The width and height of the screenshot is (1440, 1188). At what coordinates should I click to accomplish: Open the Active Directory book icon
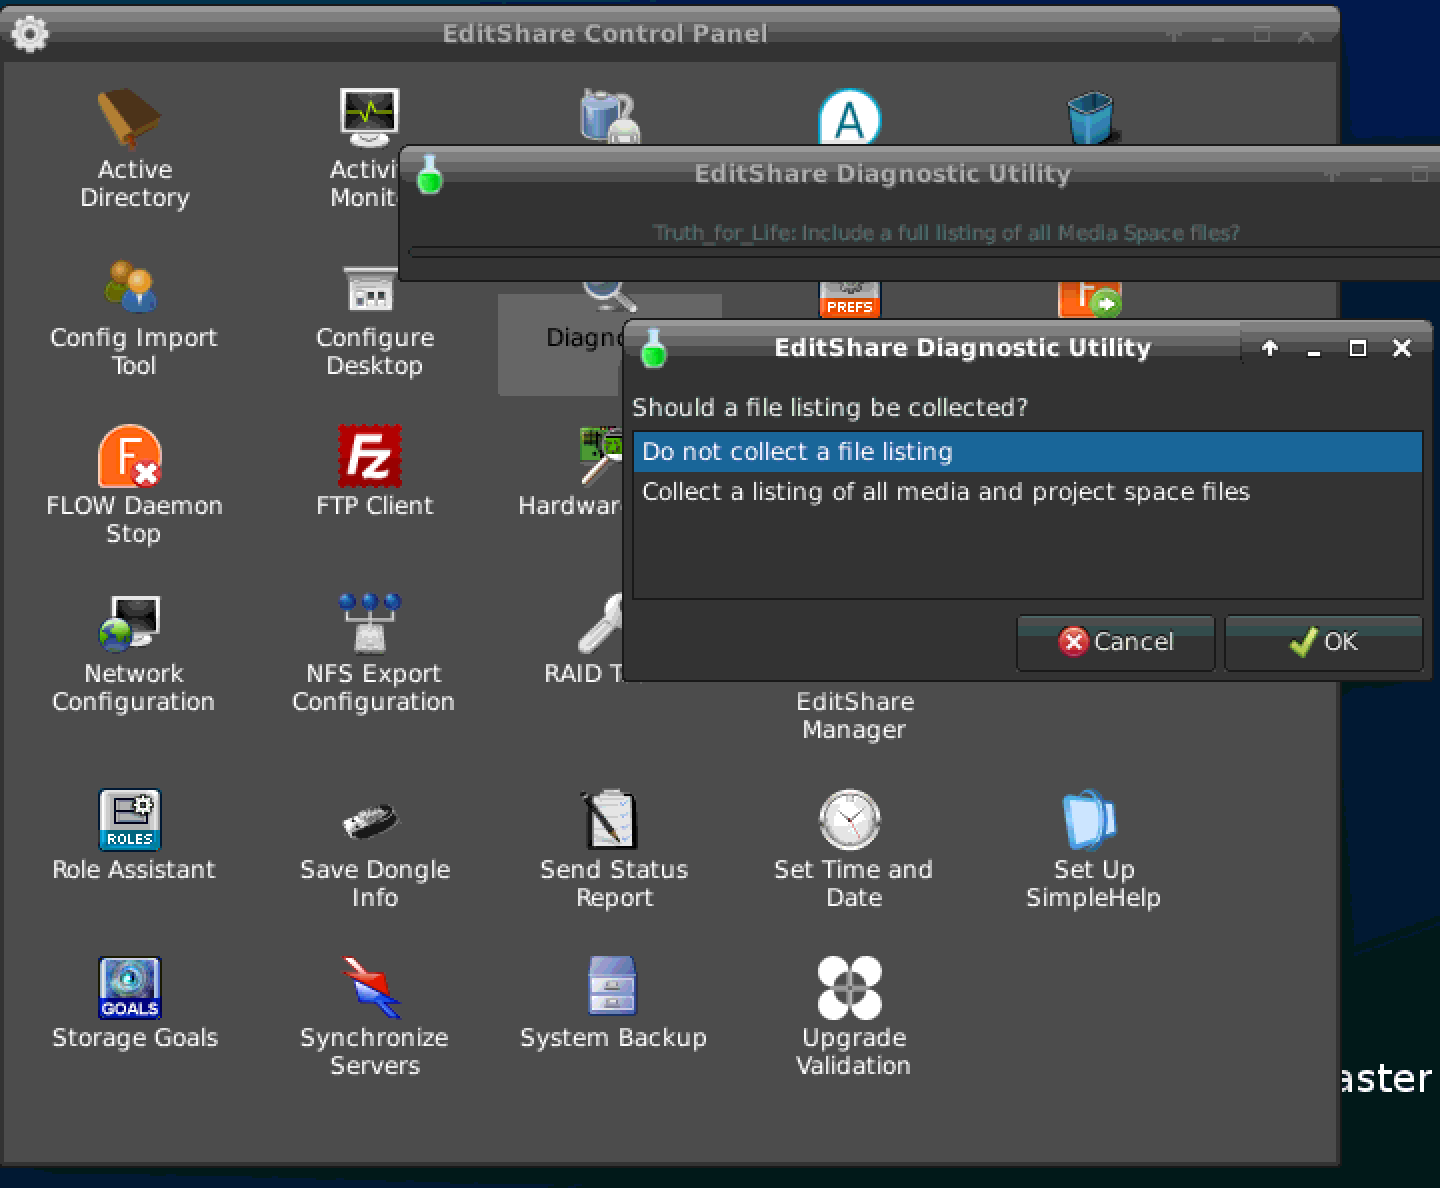pos(129,119)
